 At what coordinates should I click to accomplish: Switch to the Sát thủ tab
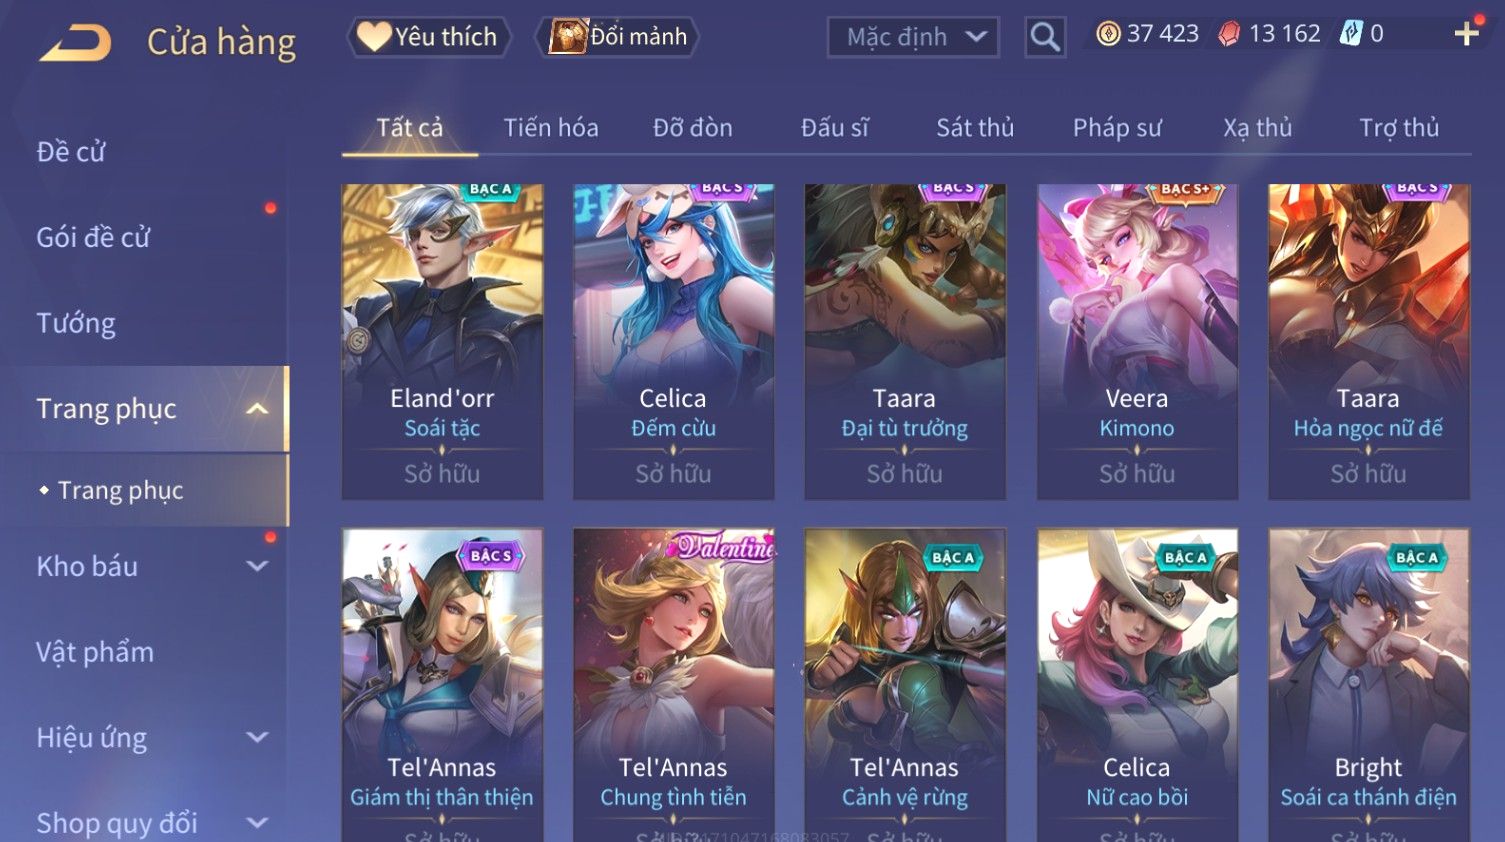pyautogui.click(x=975, y=128)
